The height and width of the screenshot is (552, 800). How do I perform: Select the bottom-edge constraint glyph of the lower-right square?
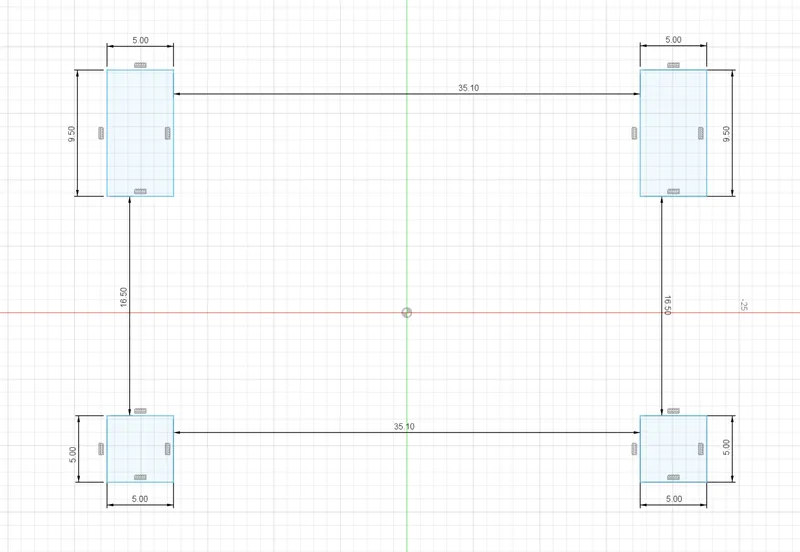tap(673, 476)
